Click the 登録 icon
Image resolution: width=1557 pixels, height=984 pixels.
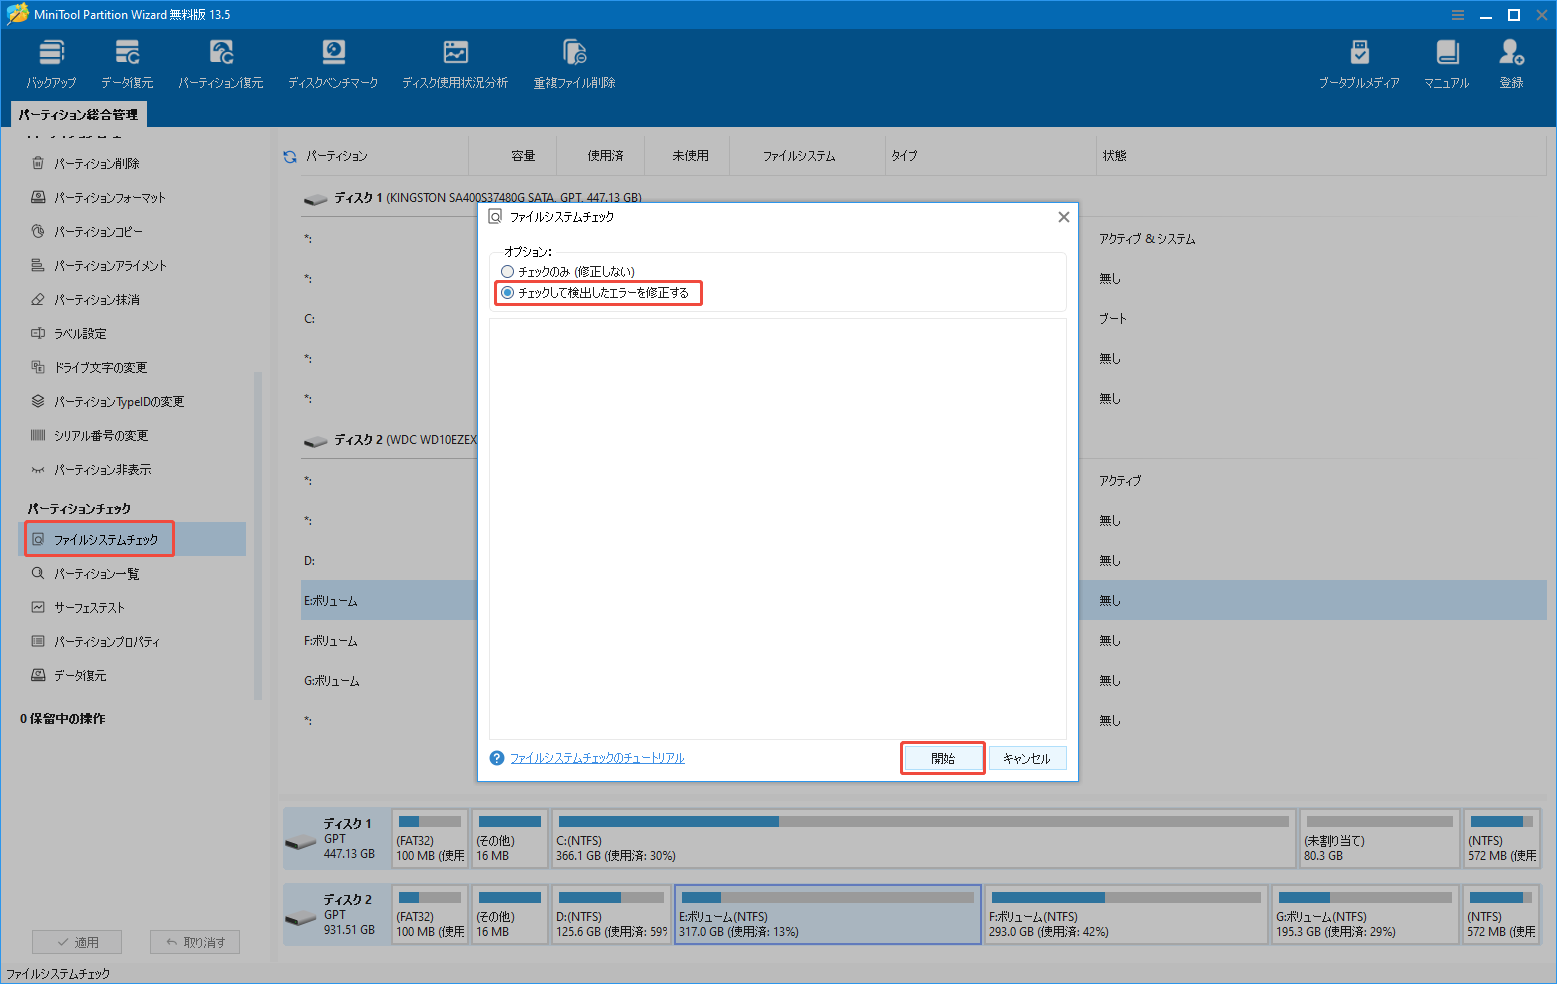[x=1510, y=62]
